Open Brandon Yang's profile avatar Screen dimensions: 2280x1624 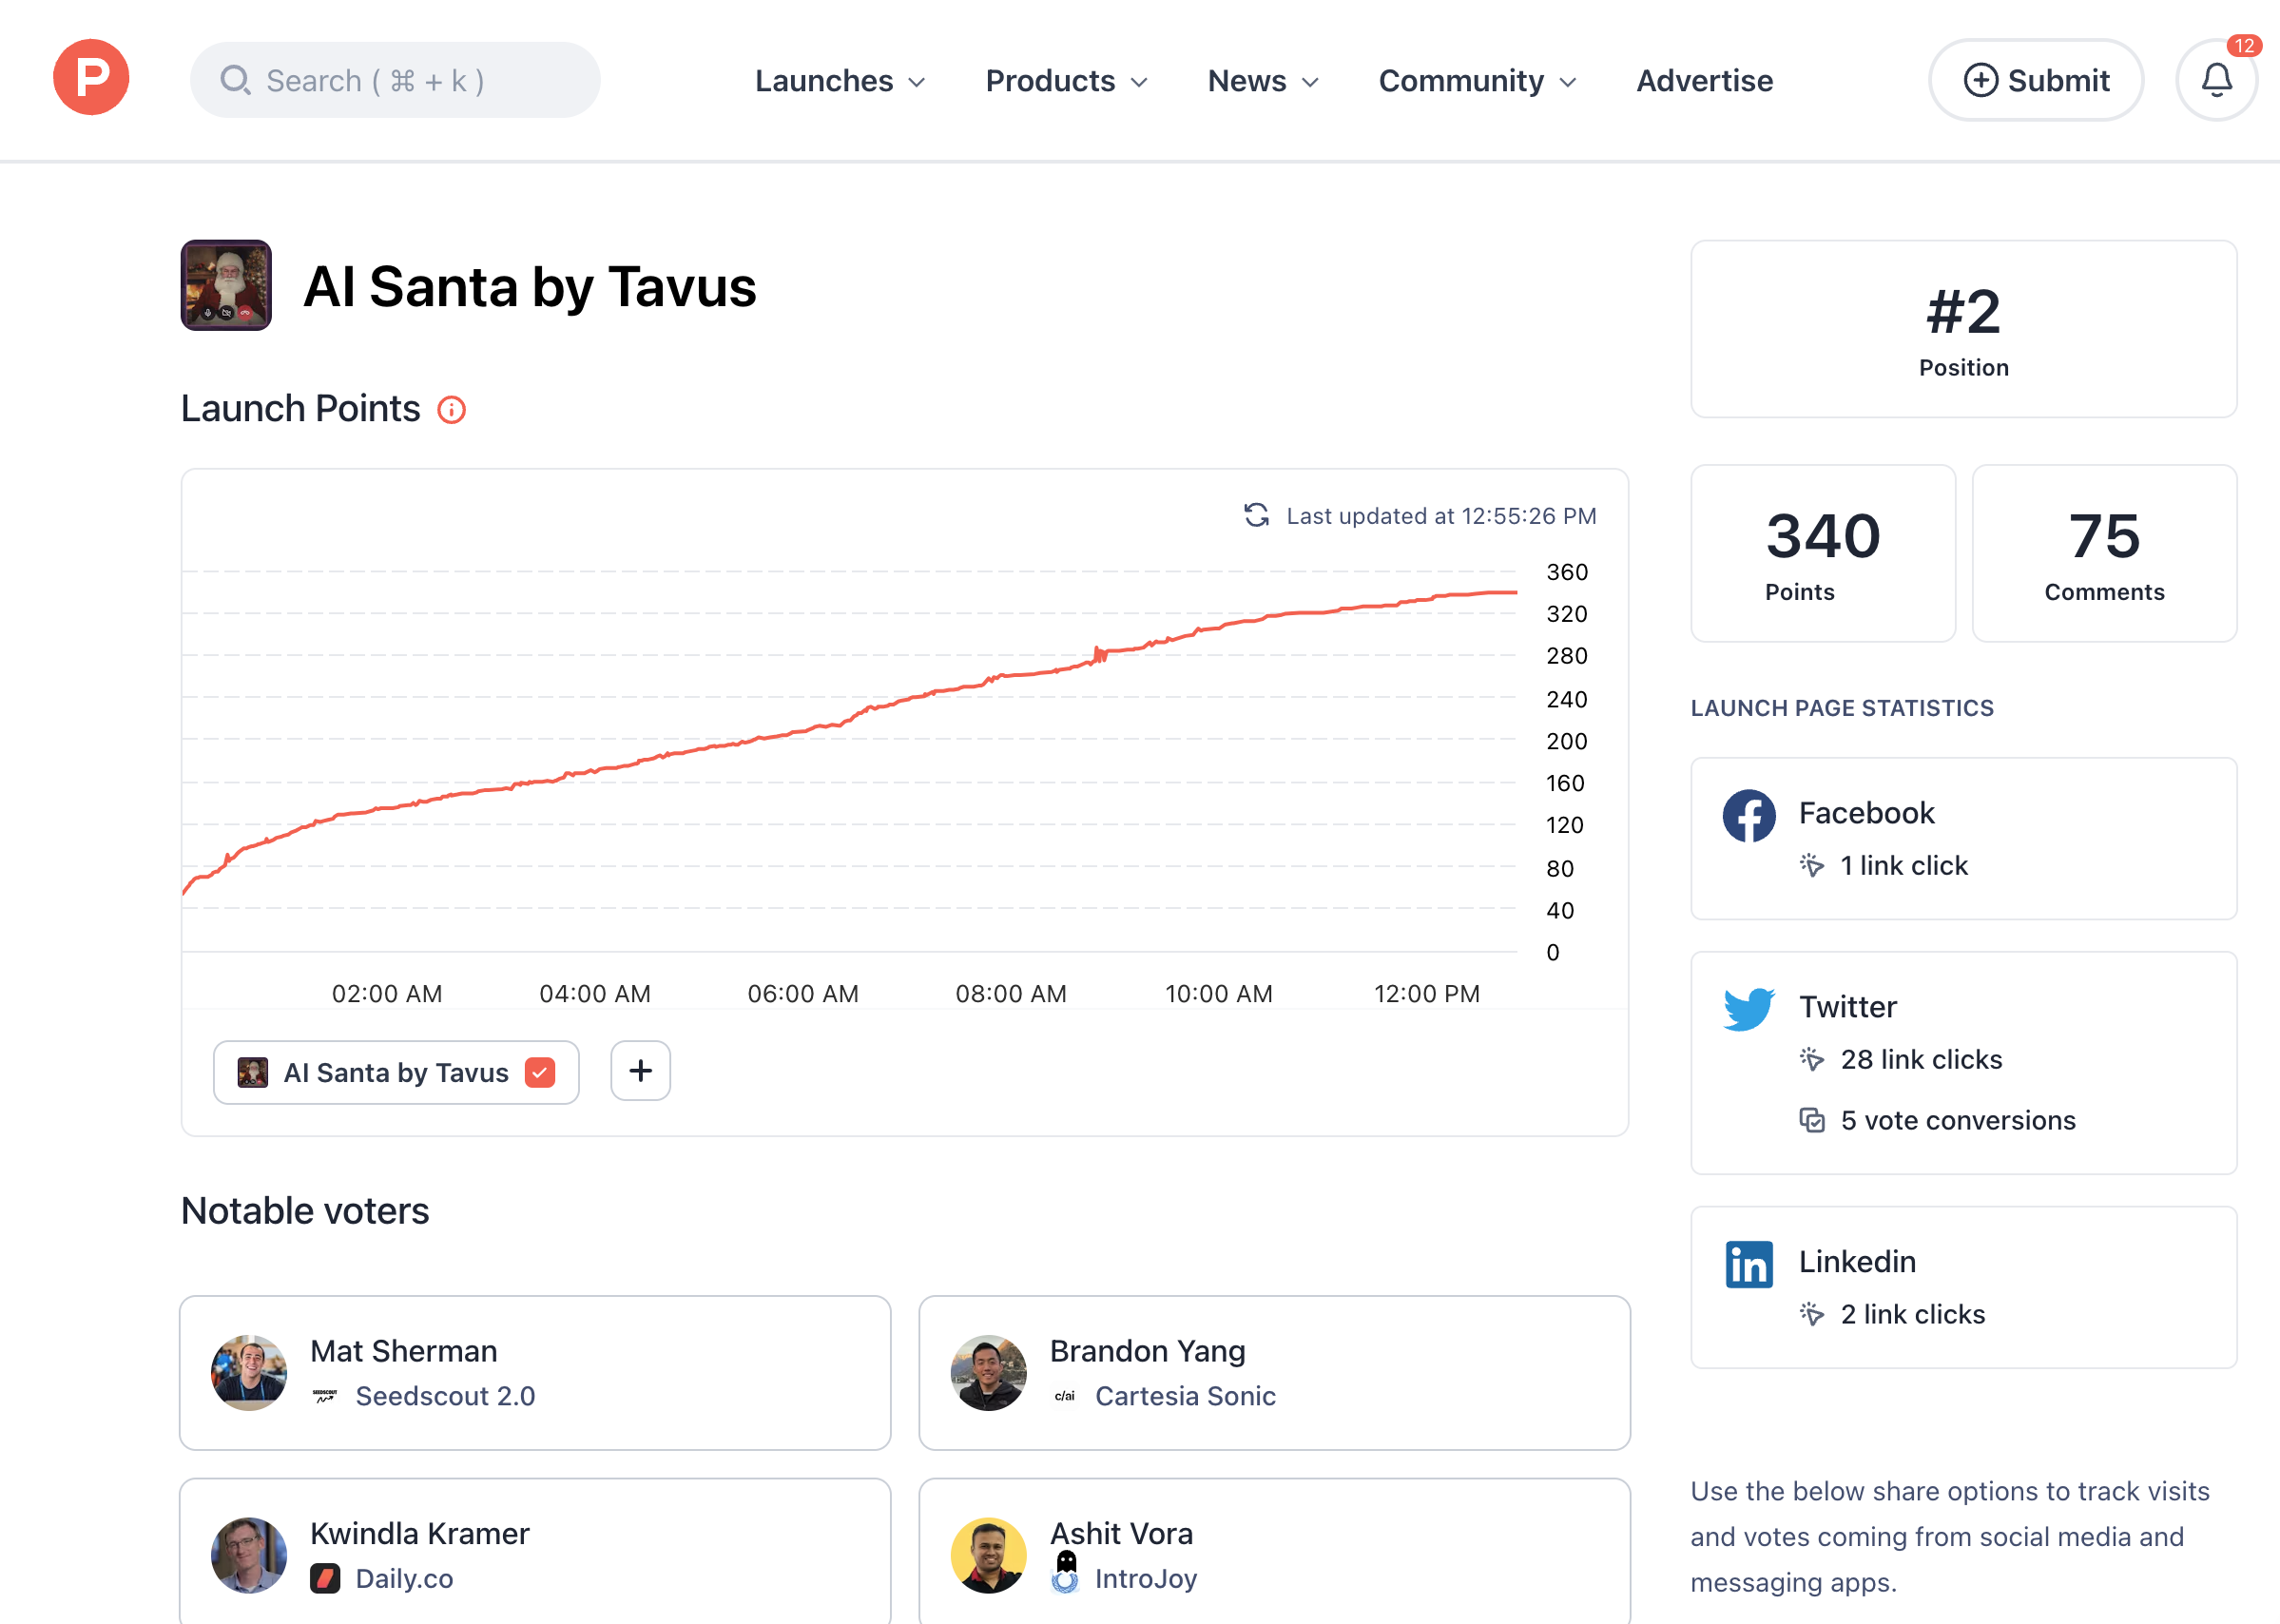tap(989, 1373)
